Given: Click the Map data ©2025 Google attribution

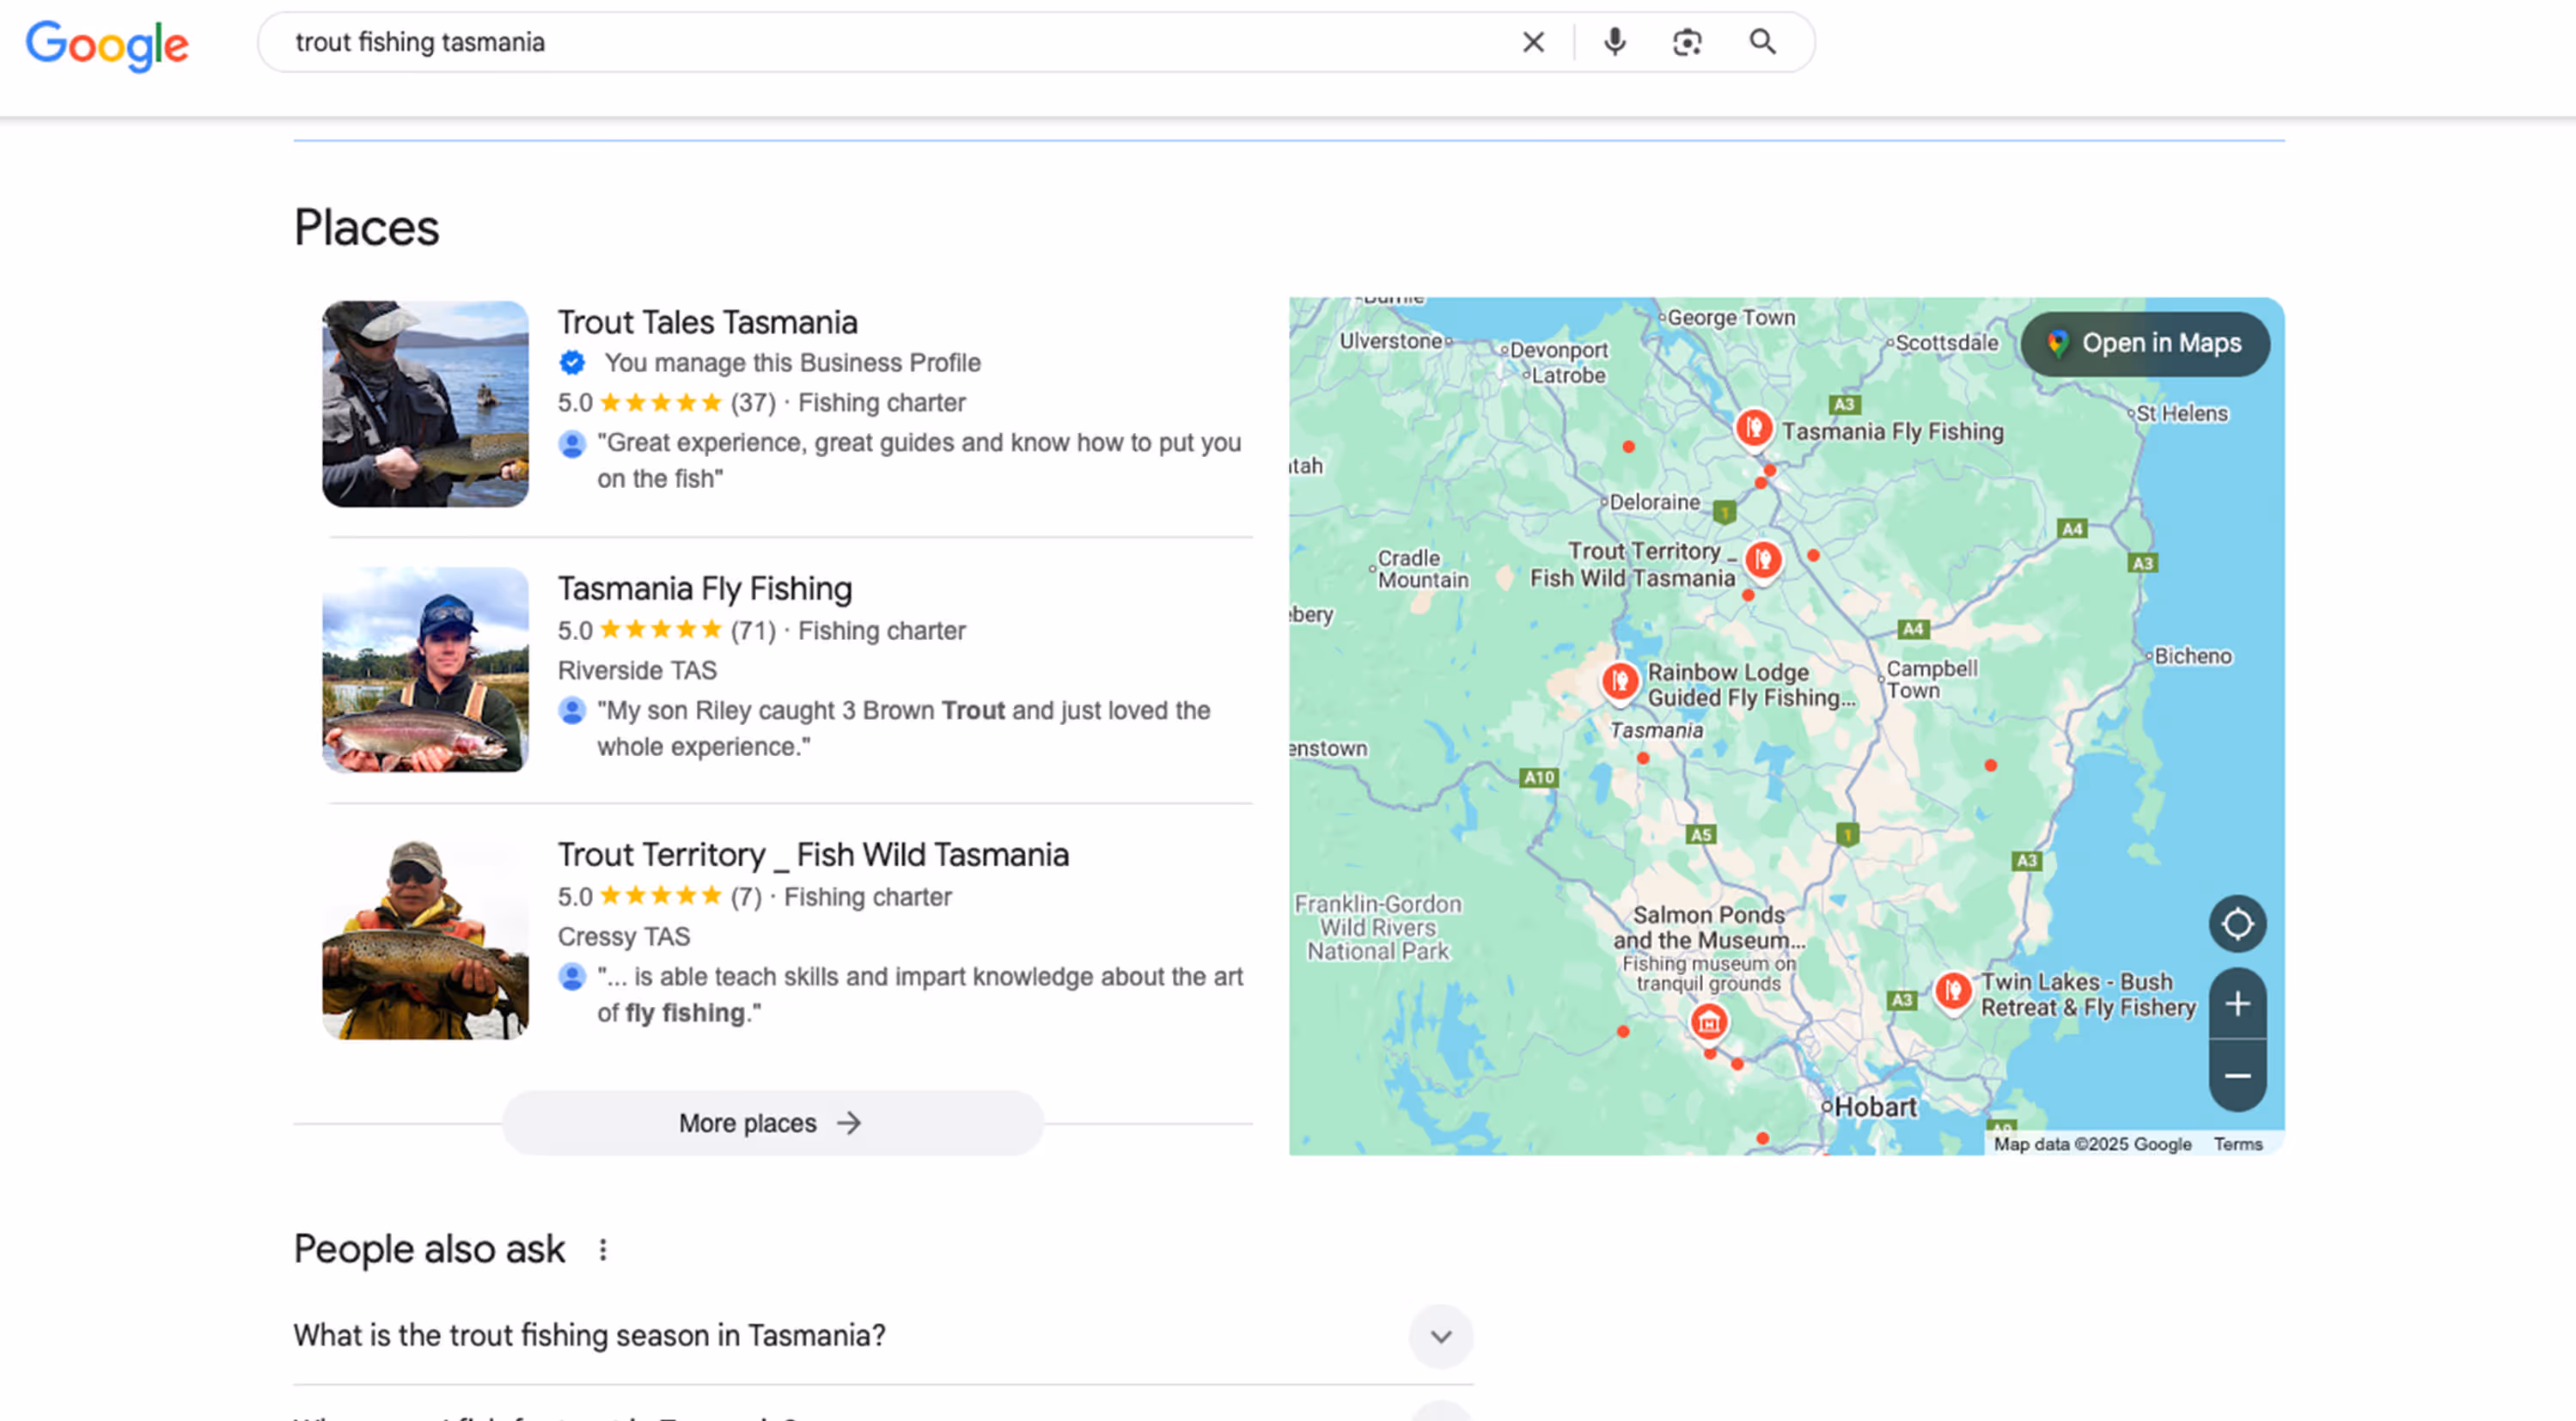Looking at the screenshot, I should [x=2092, y=1144].
